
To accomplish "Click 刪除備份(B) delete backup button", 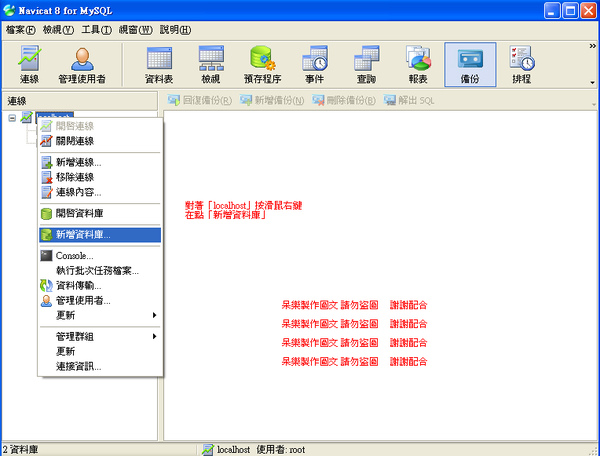I will tap(344, 100).
